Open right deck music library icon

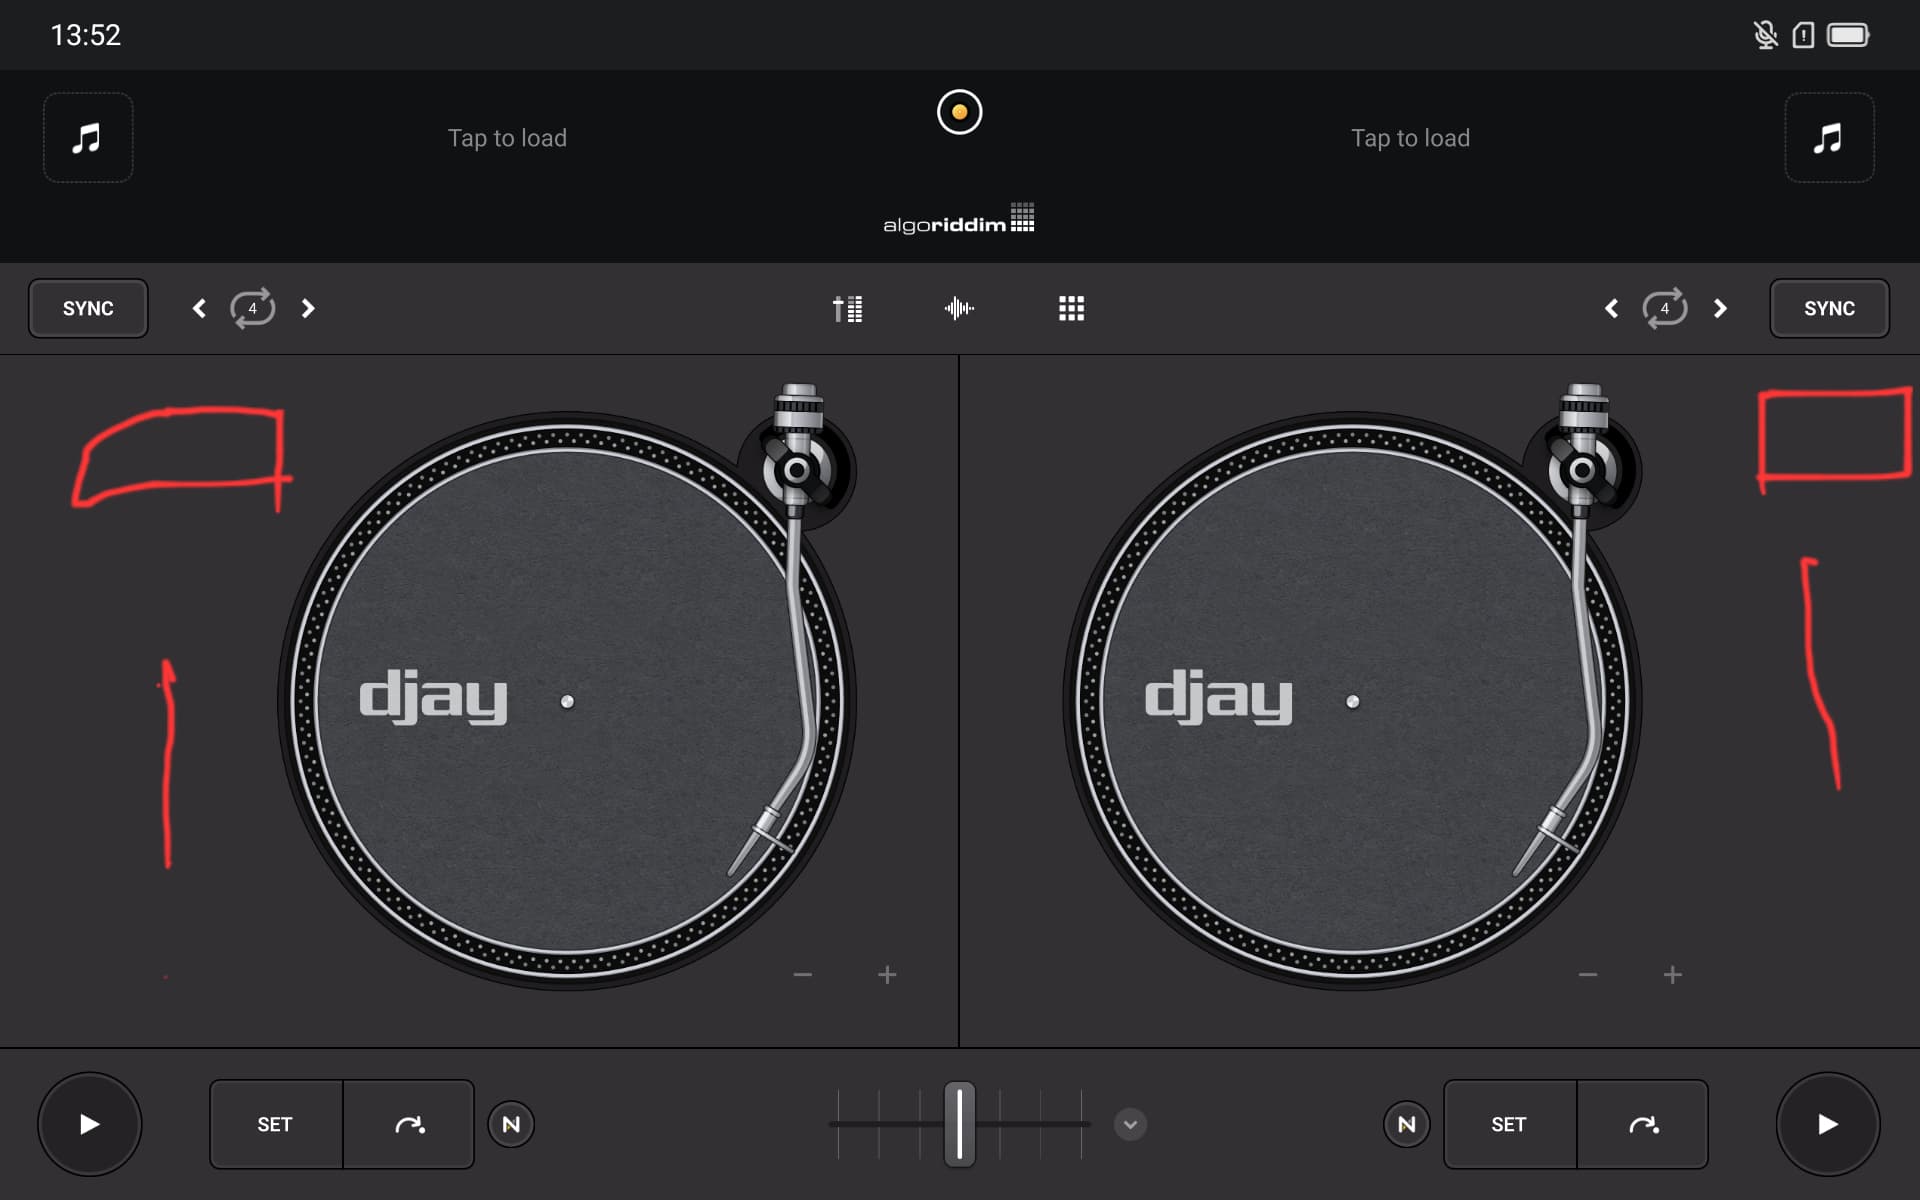(1829, 138)
